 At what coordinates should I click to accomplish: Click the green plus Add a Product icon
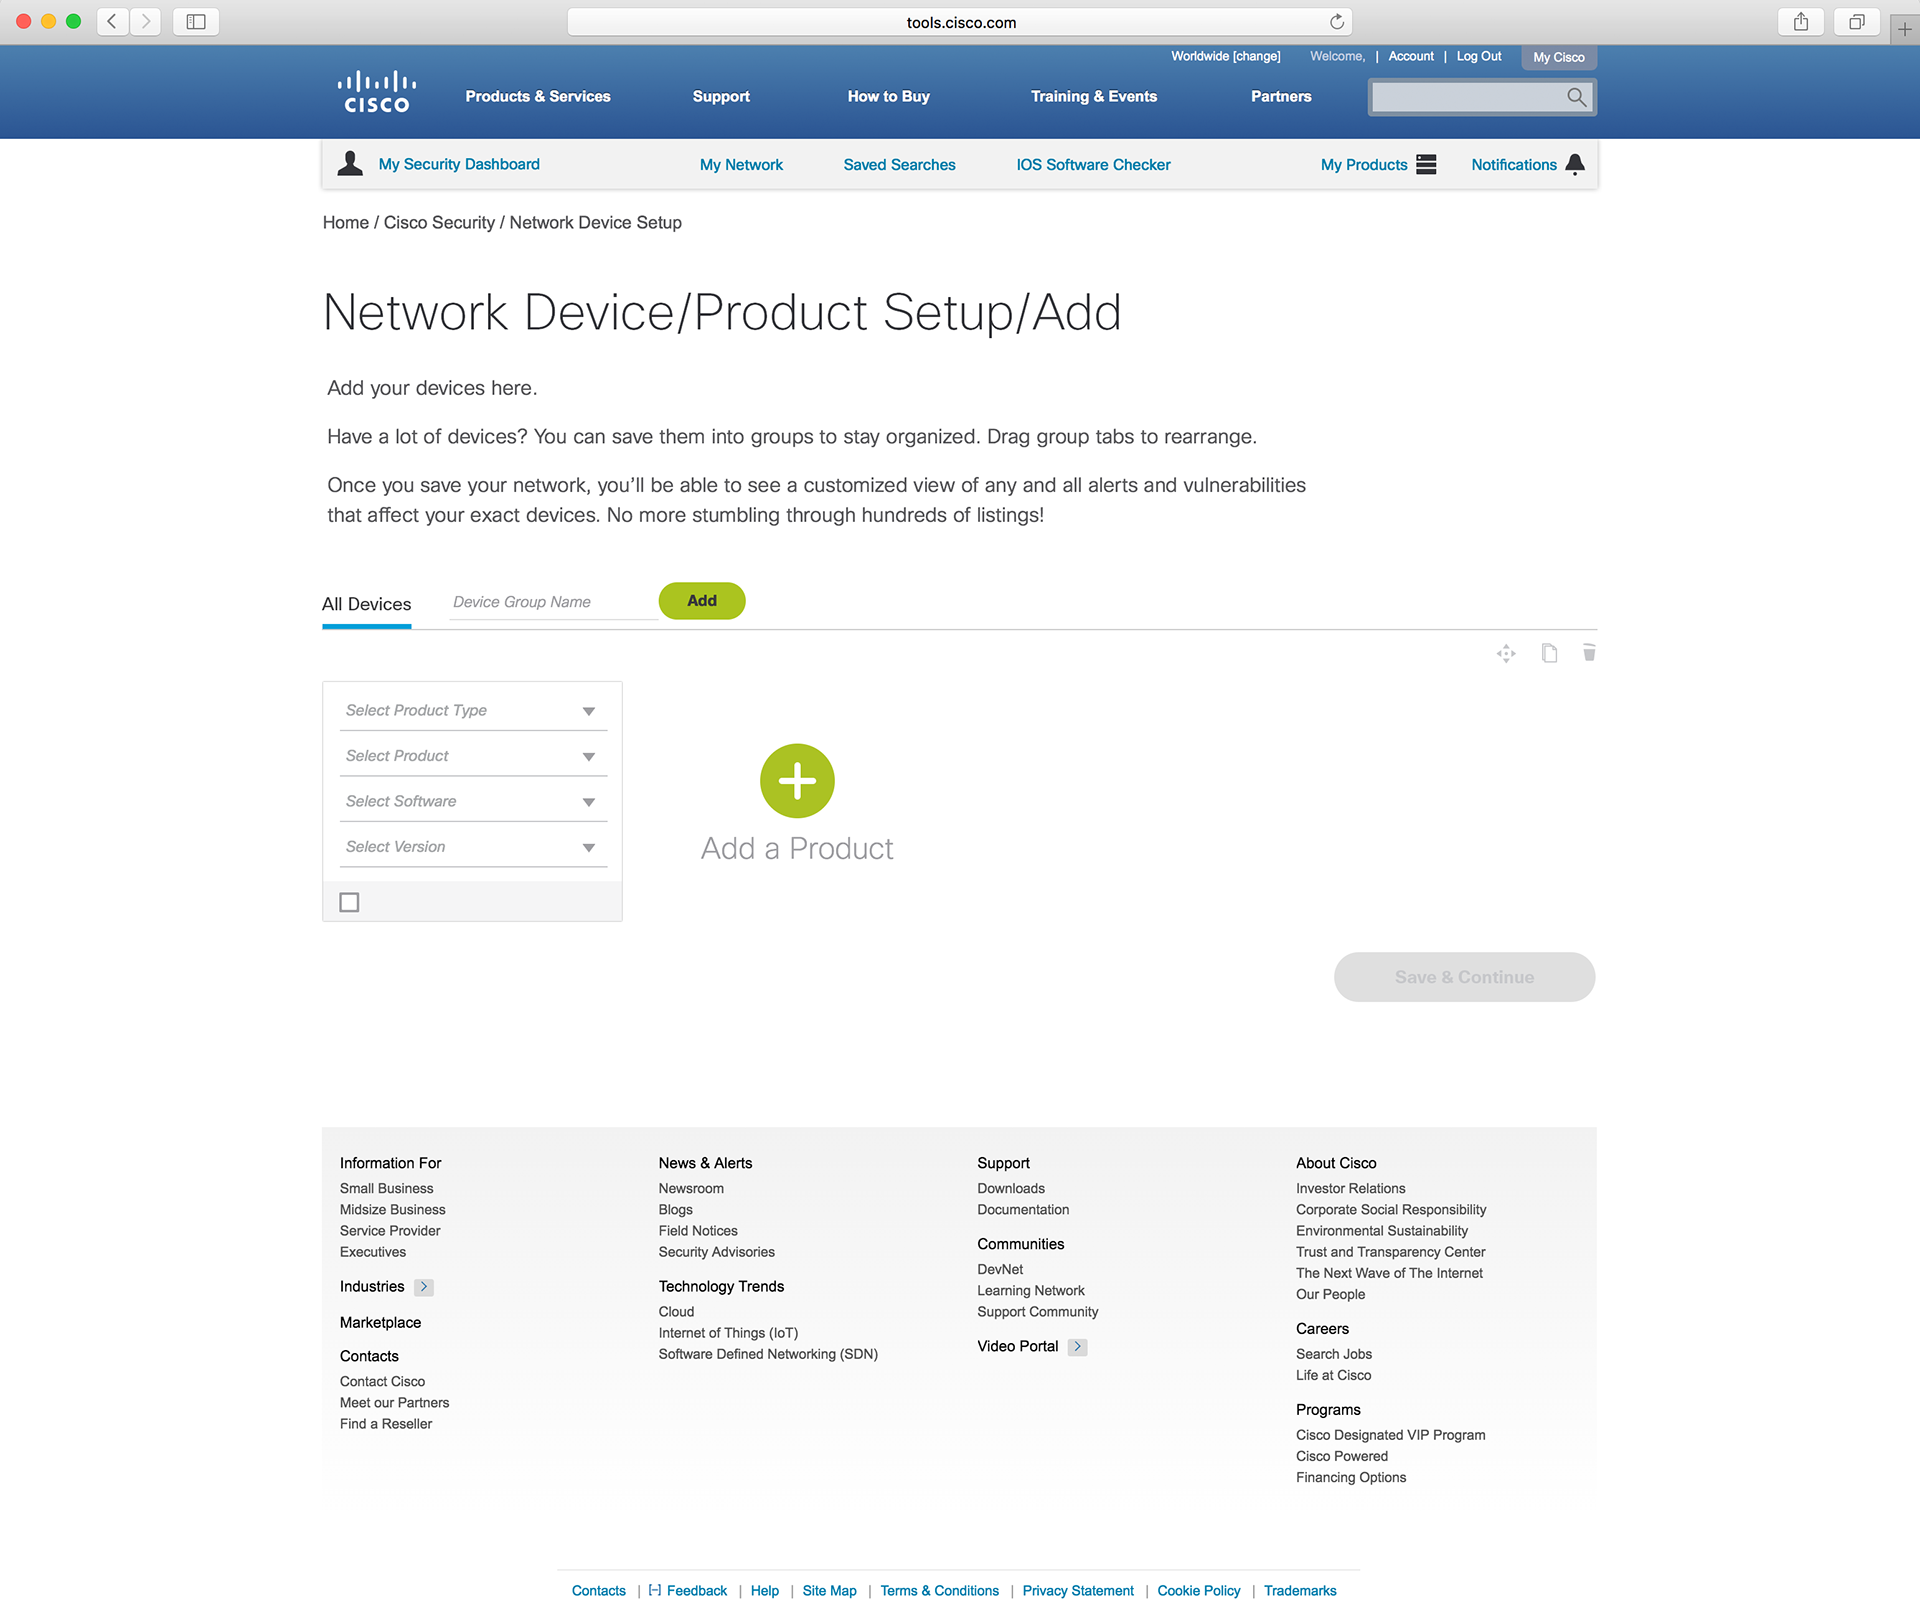coord(797,781)
